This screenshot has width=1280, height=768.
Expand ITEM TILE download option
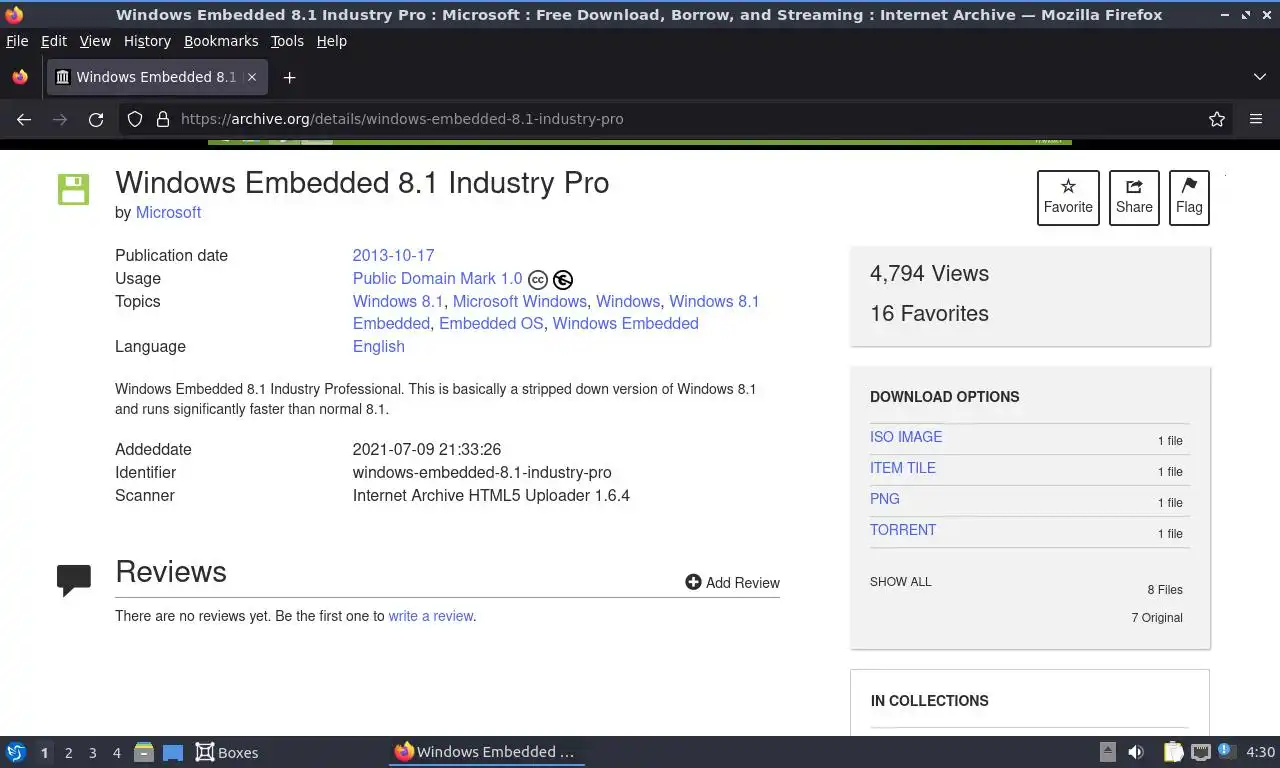tap(903, 468)
